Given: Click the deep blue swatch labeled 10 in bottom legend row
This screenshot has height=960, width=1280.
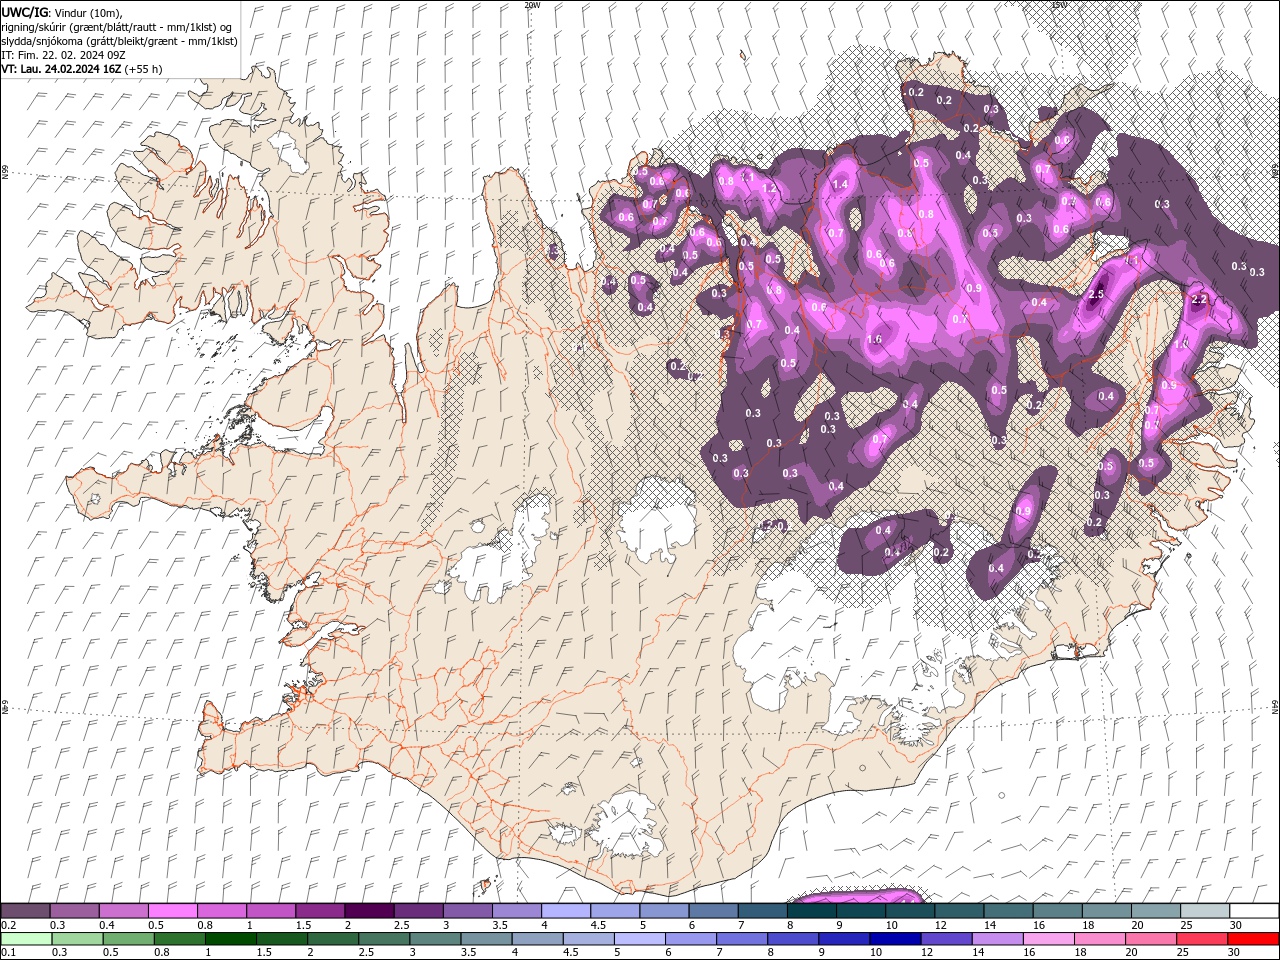Looking at the screenshot, I should [895, 939].
